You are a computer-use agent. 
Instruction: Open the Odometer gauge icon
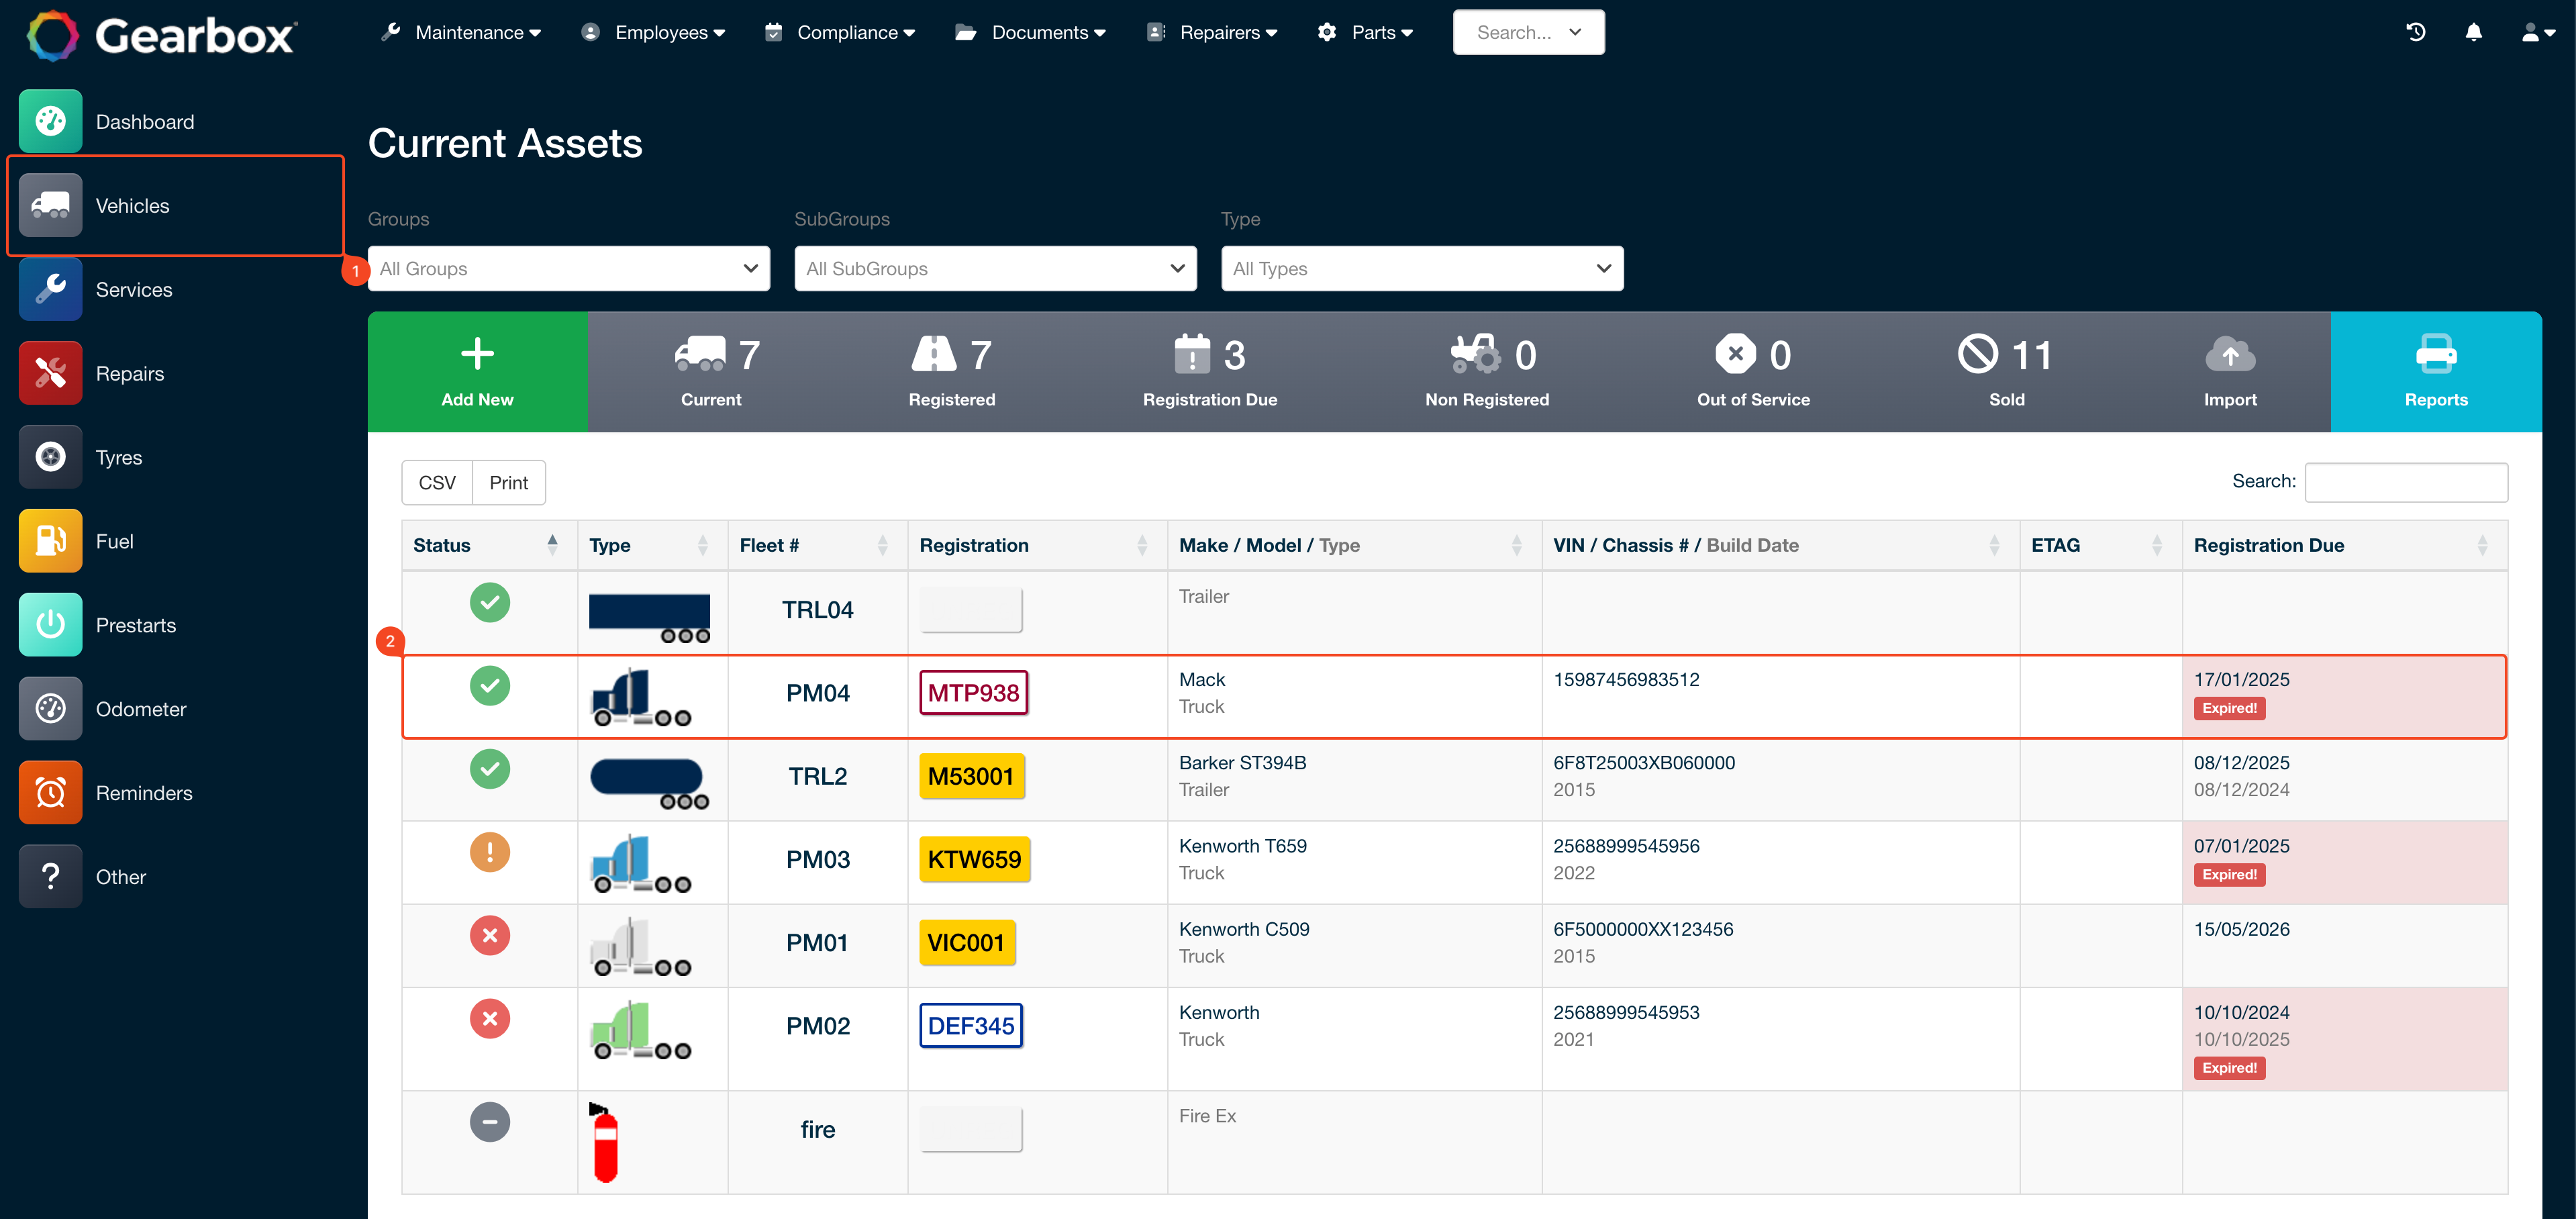click(50, 708)
